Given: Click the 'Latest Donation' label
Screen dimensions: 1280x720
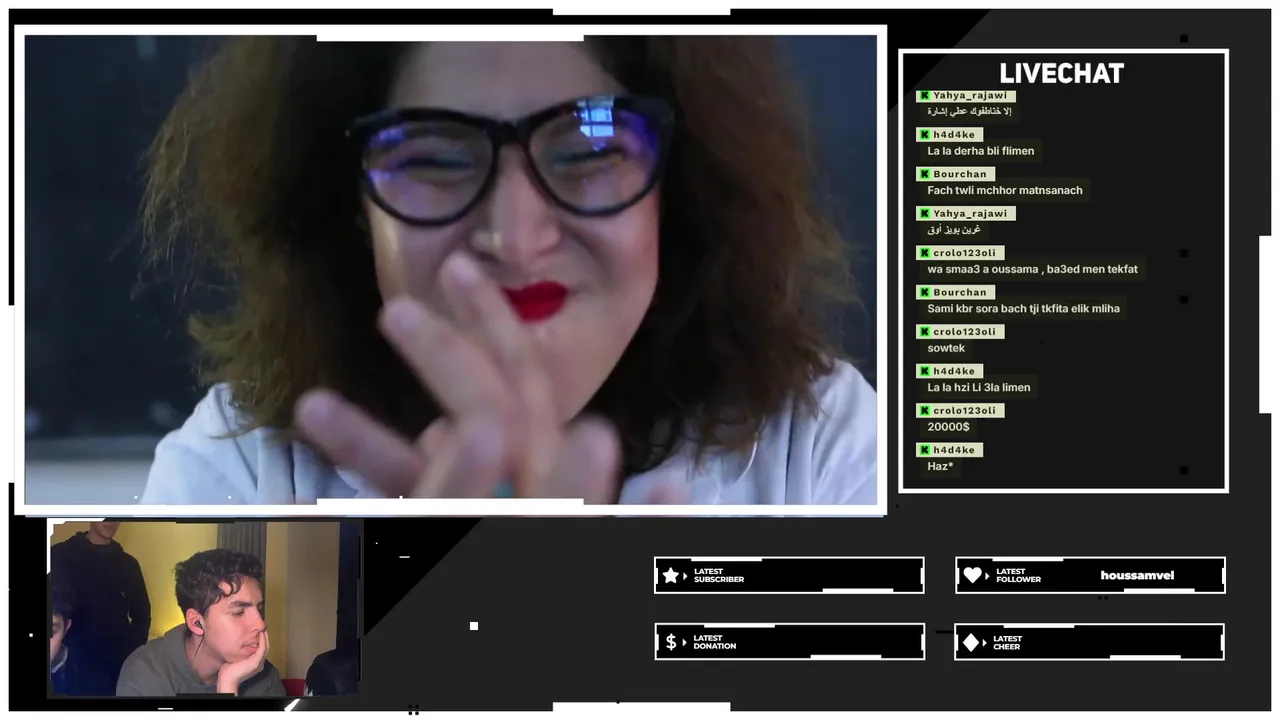Looking at the screenshot, I should pos(715,642).
